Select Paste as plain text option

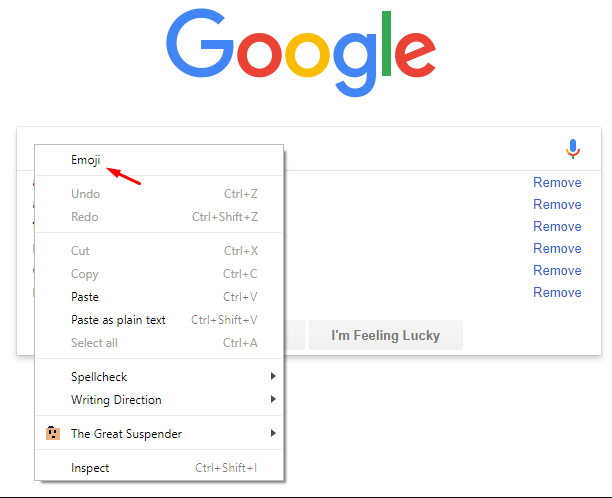click(118, 320)
